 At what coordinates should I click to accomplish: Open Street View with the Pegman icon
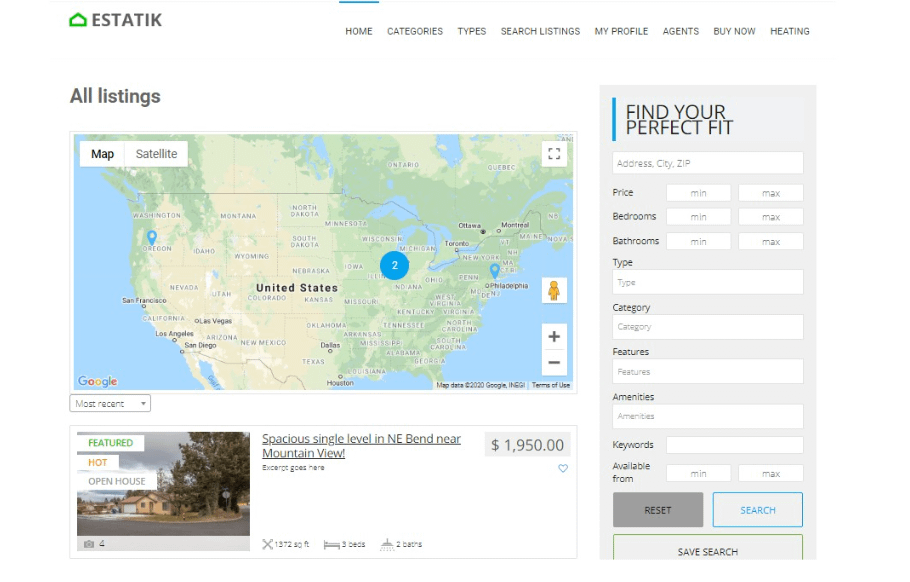click(554, 290)
